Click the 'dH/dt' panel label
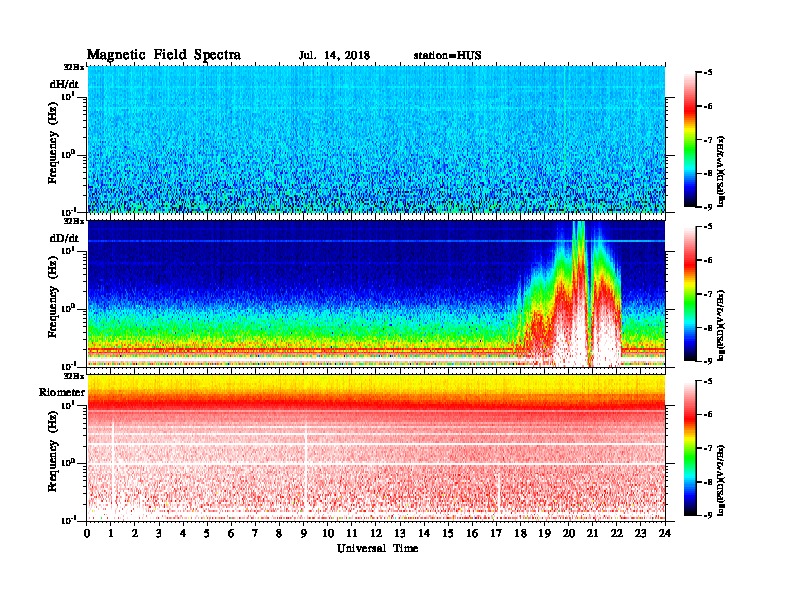This screenshot has height=612, width=792. point(64,84)
